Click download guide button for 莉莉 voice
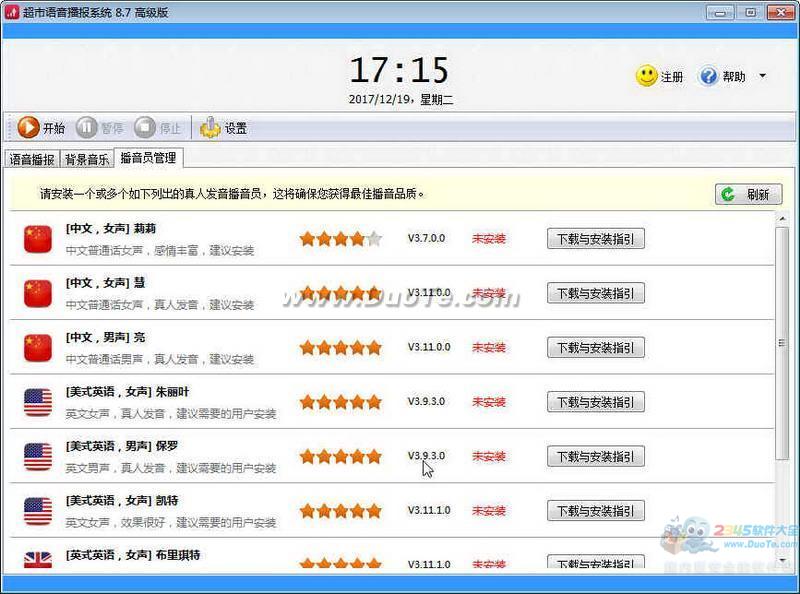Screen dimensions: 800x594 click(595, 238)
